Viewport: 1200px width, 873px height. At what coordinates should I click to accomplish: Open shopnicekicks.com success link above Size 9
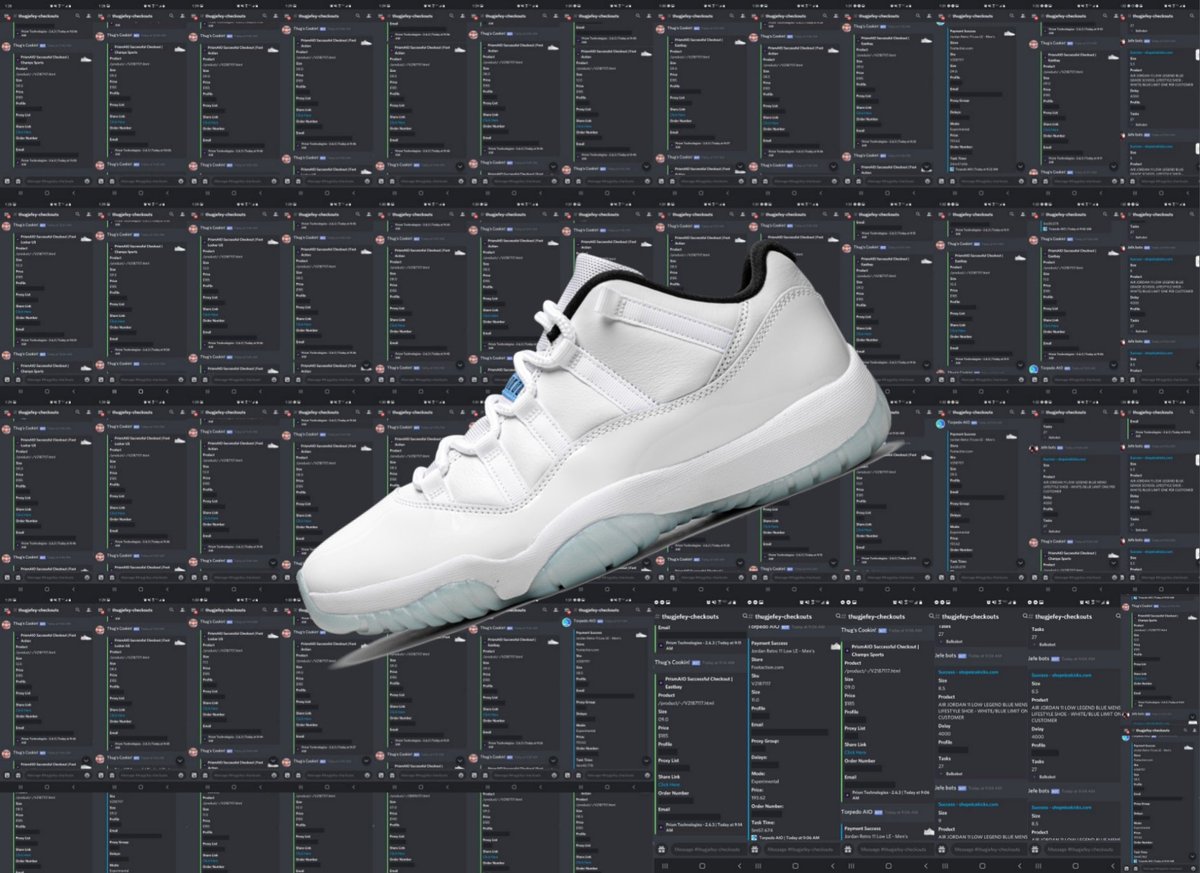click(x=968, y=804)
